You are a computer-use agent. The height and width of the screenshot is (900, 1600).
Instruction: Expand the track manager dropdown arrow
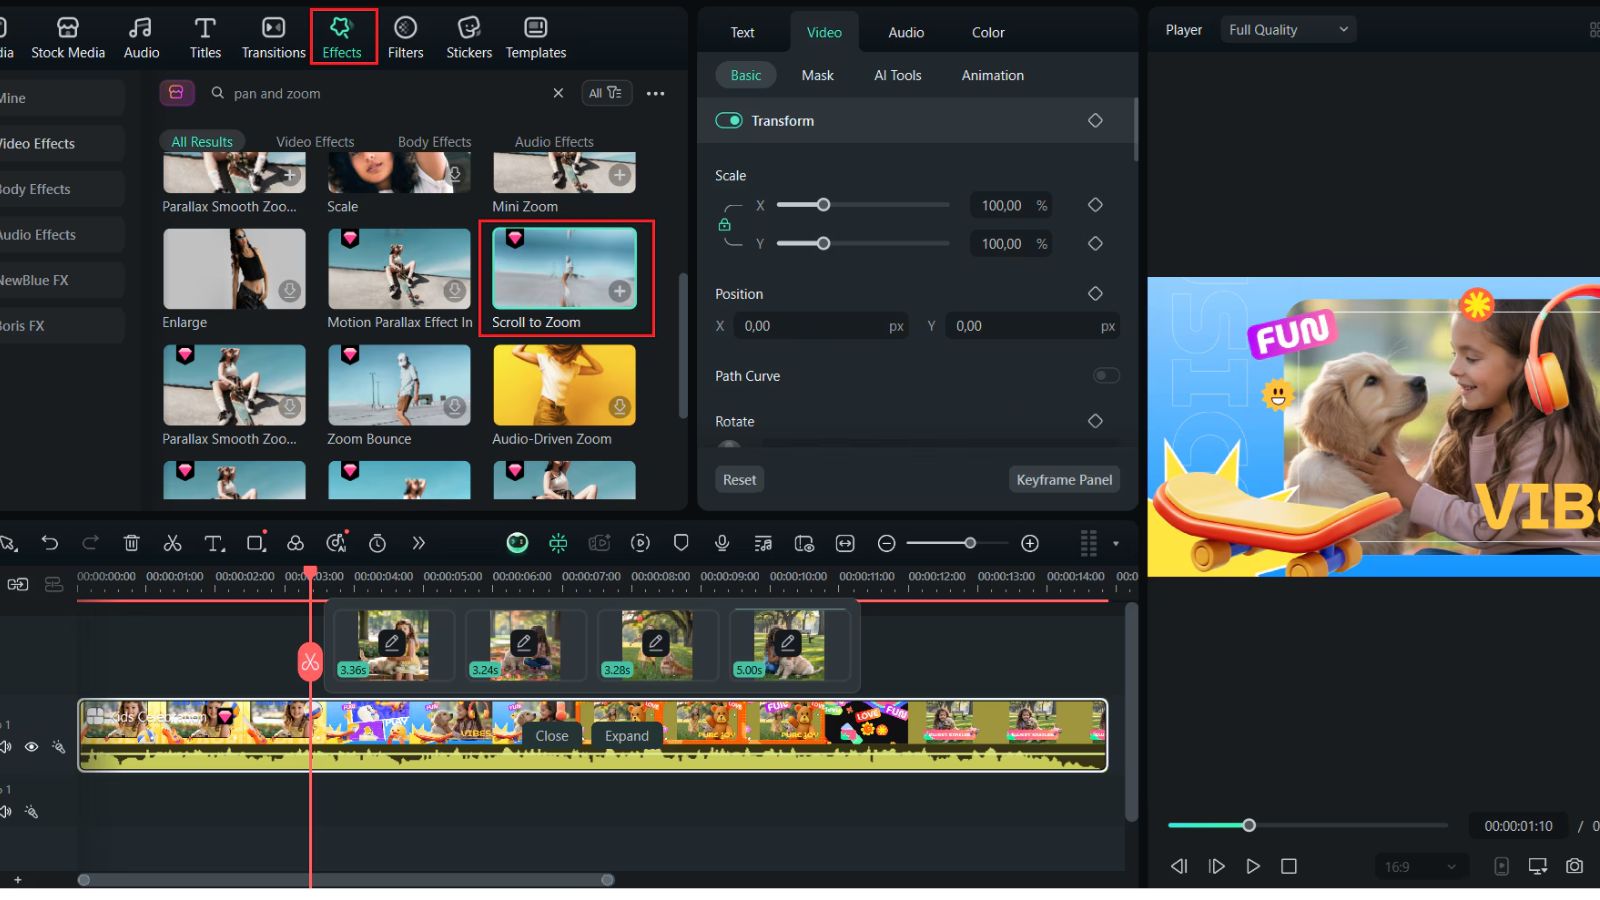1114,543
